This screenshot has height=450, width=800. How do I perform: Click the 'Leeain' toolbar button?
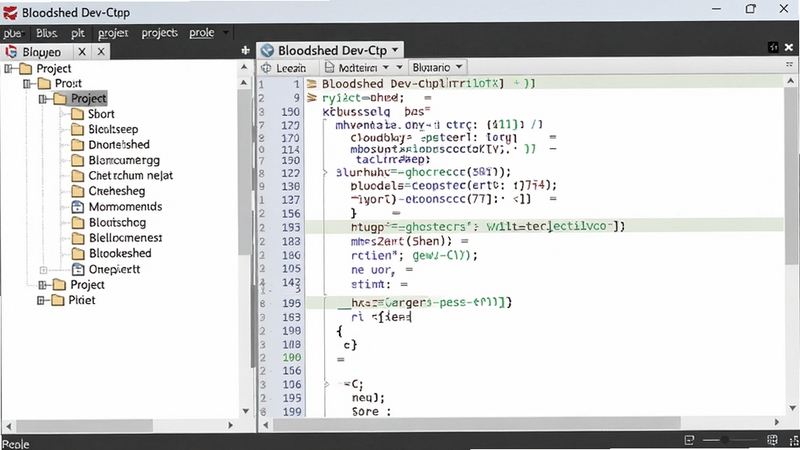point(284,68)
